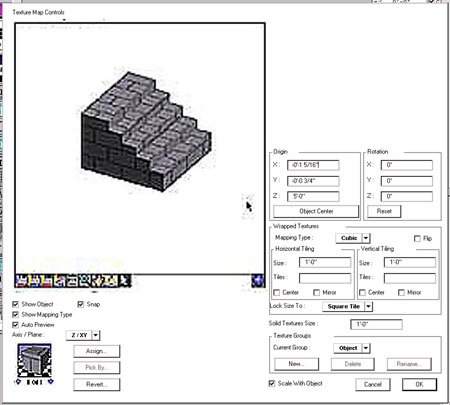Click the Rotation Reset button
Screen dimensions: 450x405
[x=384, y=211]
